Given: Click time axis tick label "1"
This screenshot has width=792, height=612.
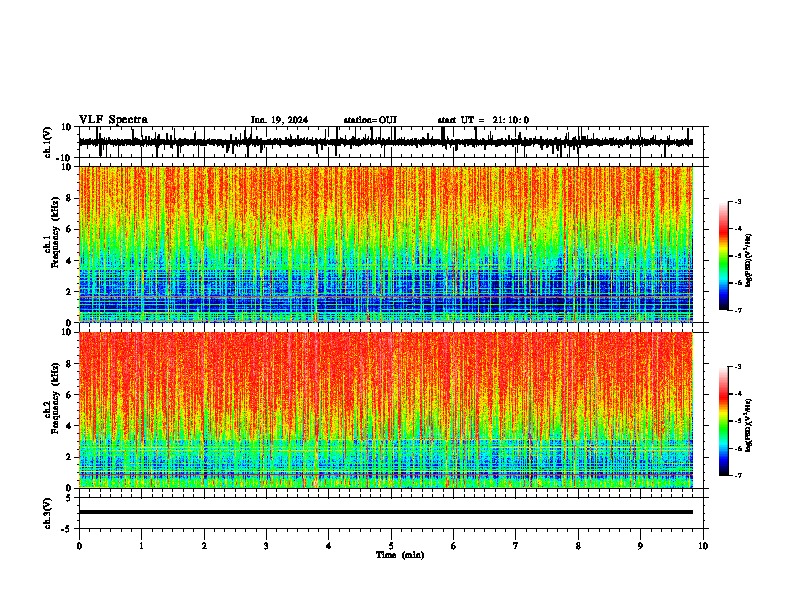Looking at the screenshot, I should pyautogui.click(x=141, y=546).
